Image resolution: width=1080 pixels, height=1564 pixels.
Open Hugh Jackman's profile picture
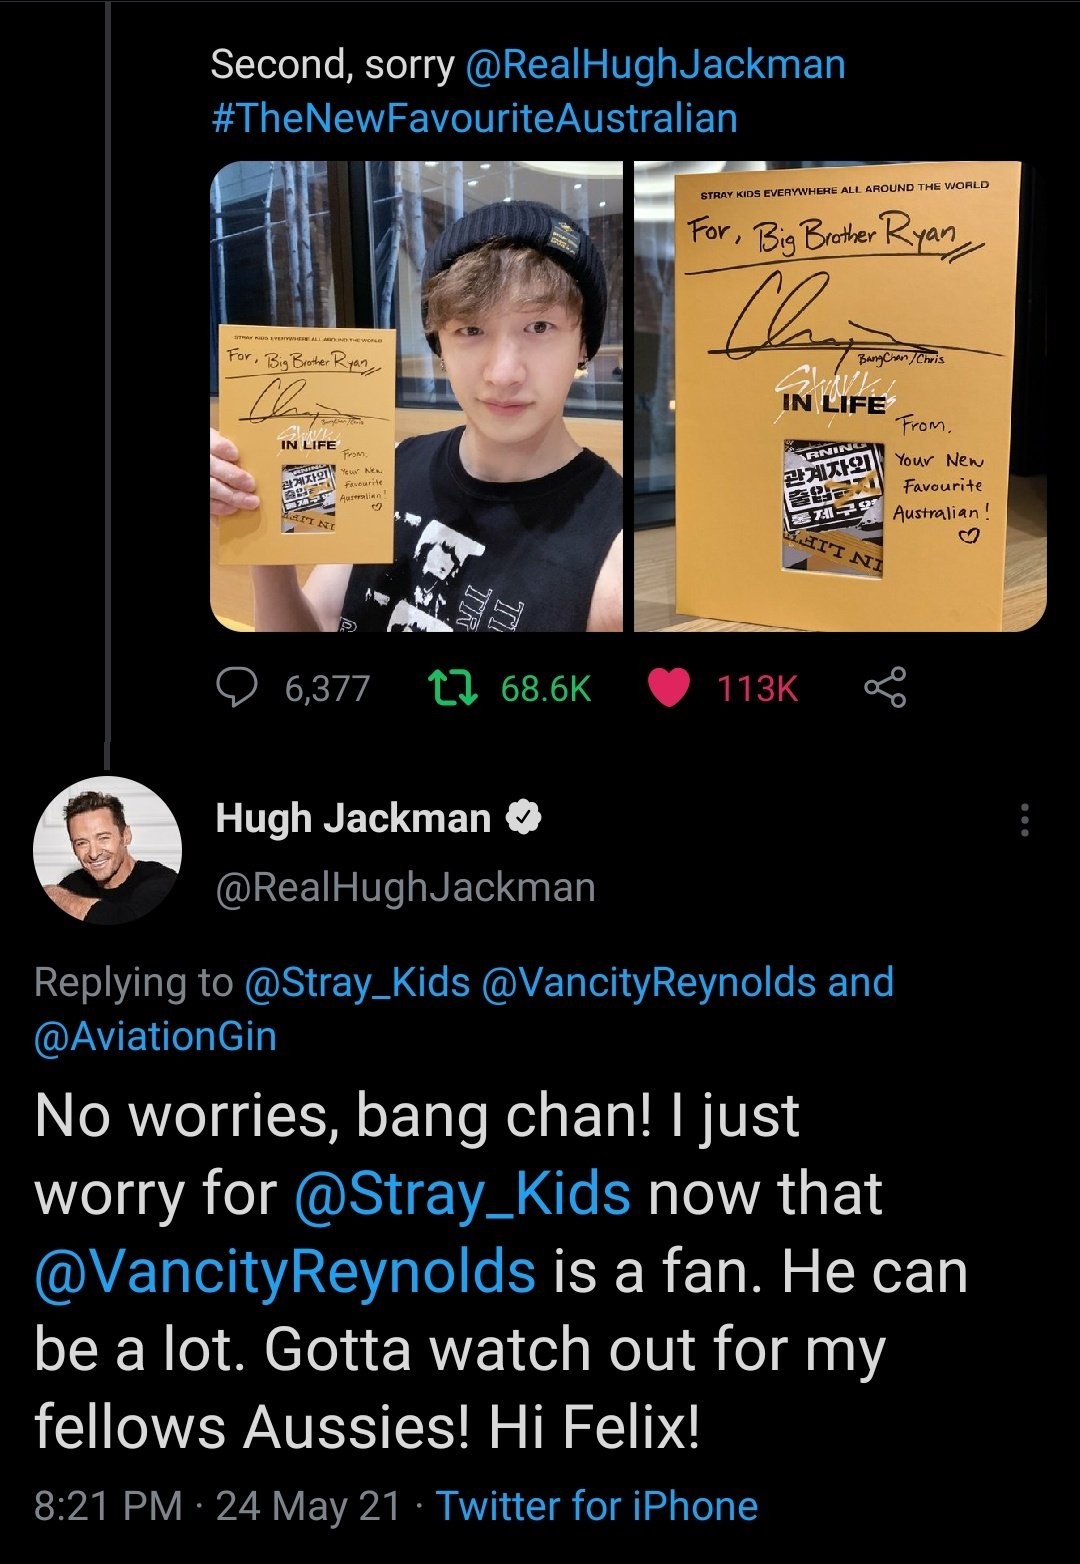(x=108, y=850)
